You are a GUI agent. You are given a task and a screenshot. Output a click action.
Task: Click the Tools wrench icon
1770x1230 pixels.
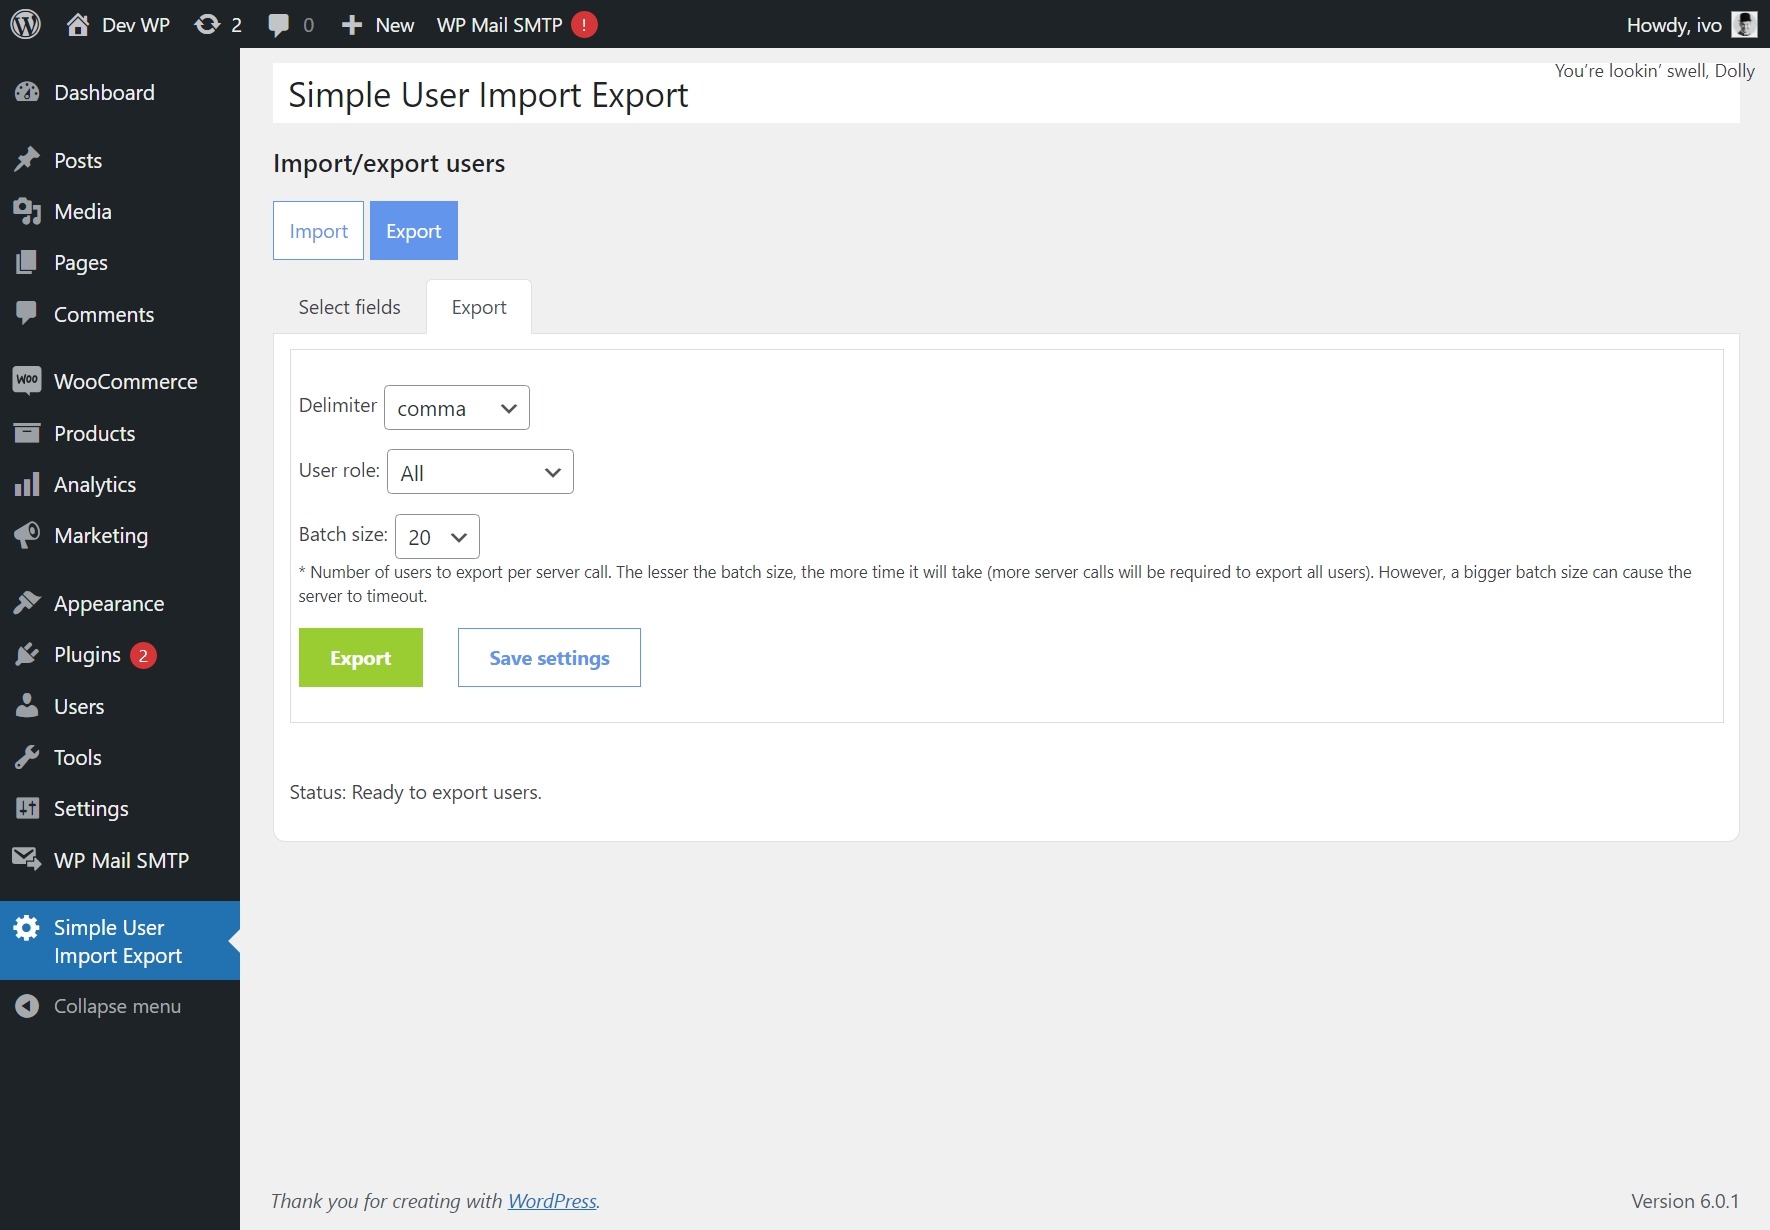click(27, 757)
